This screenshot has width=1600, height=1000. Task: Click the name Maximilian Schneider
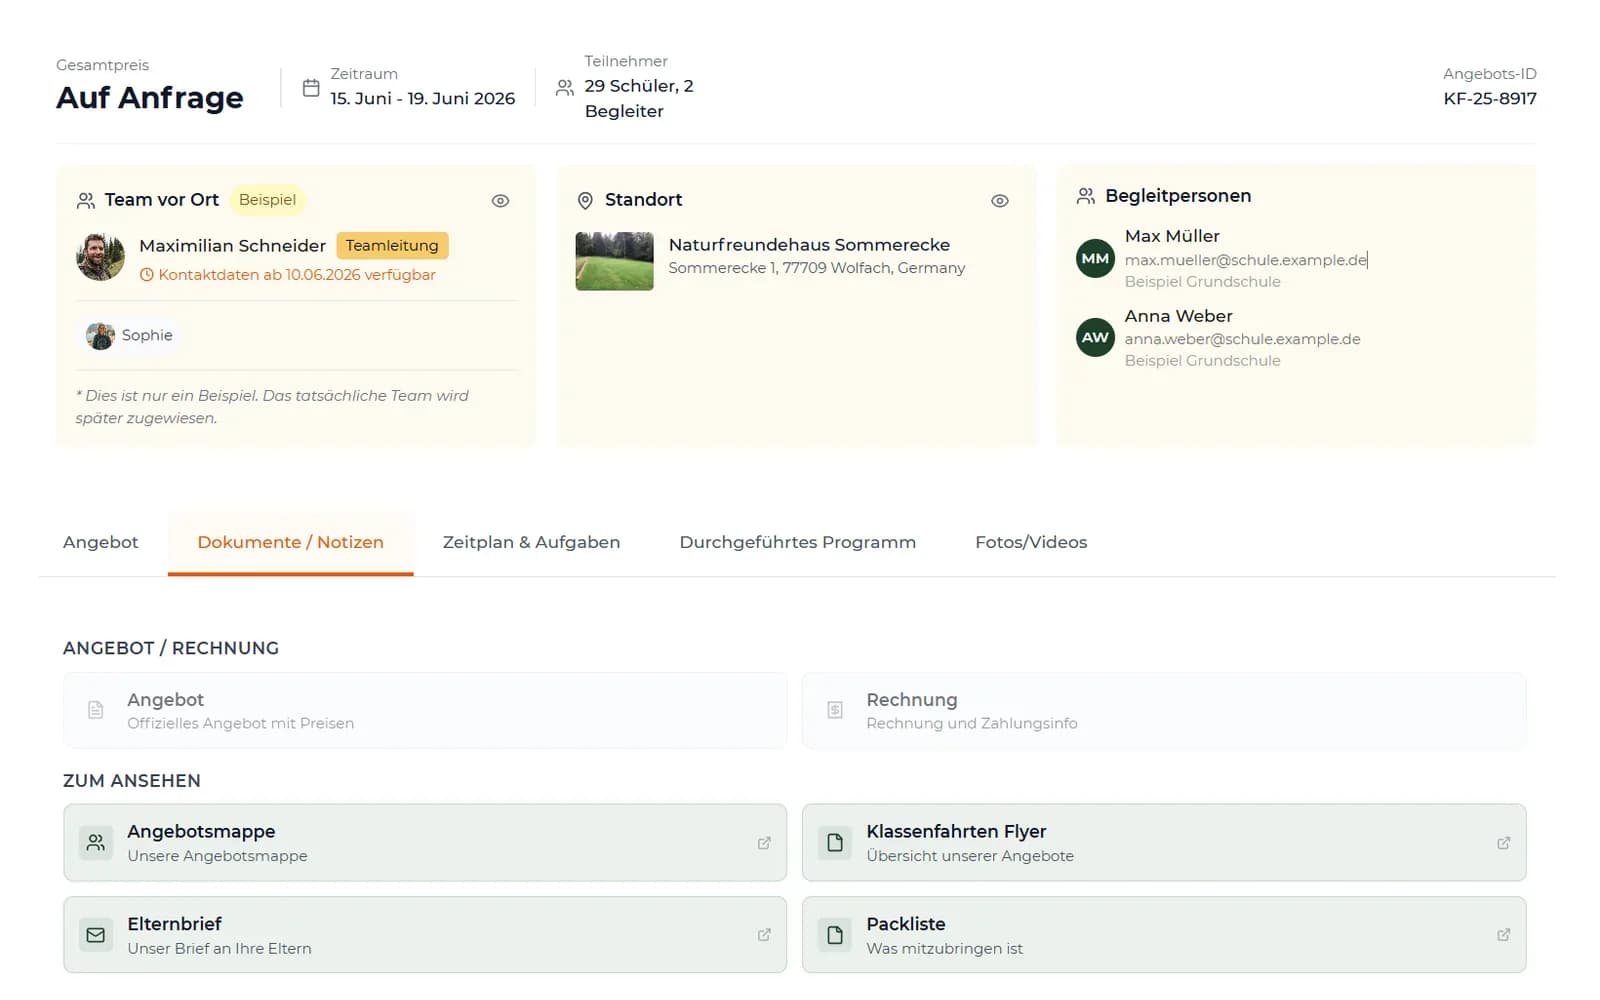[x=232, y=246]
